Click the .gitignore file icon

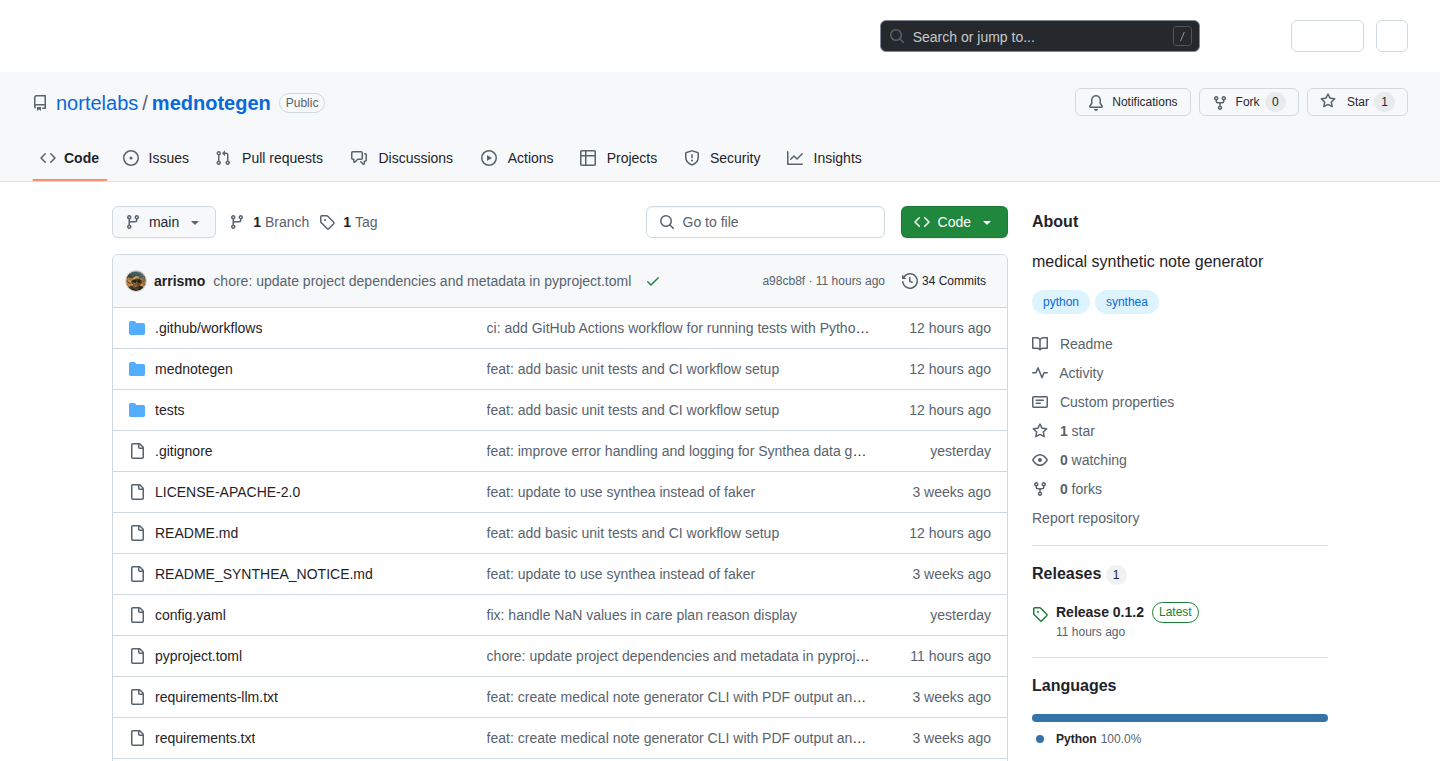pyautogui.click(x=137, y=451)
